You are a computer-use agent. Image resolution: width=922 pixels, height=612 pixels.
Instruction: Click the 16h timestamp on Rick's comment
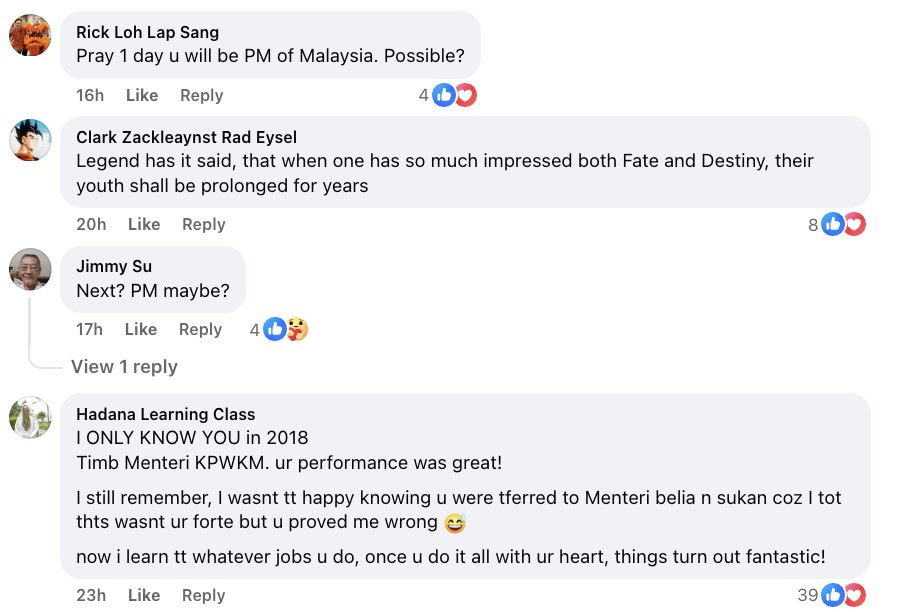(x=89, y=95)
